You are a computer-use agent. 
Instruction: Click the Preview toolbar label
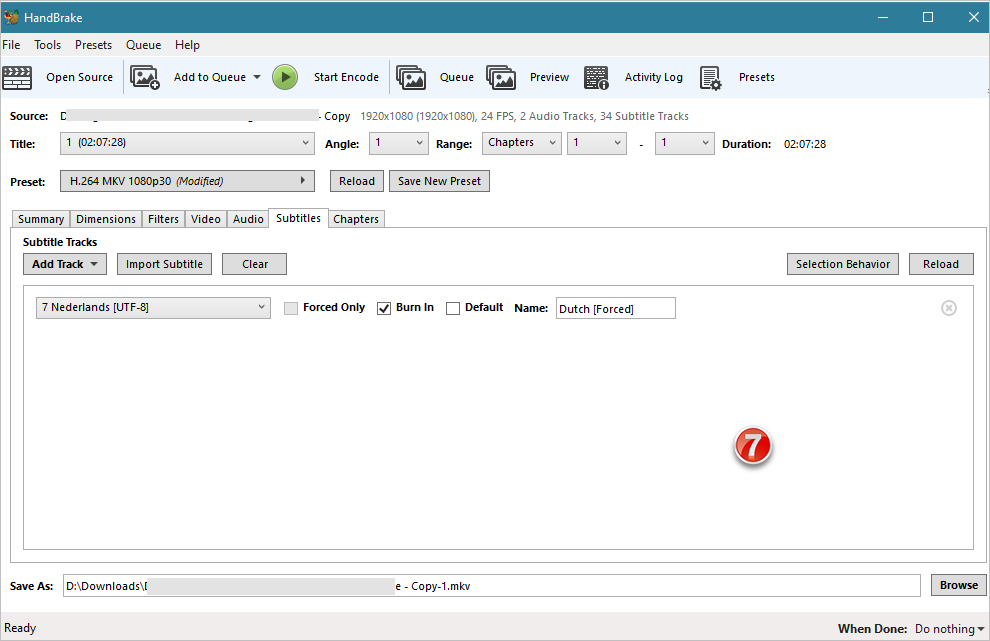(x=549, y=77)
